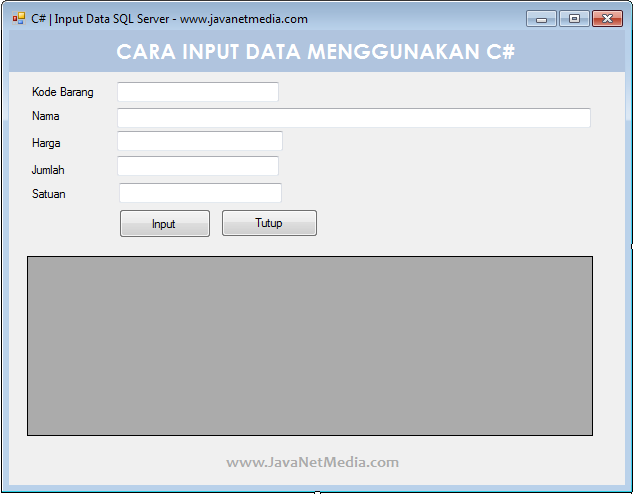633x494 pixels.
Task: Click the 'Jumlah' label
Action: pyautogui.click(x=48, y=170)
